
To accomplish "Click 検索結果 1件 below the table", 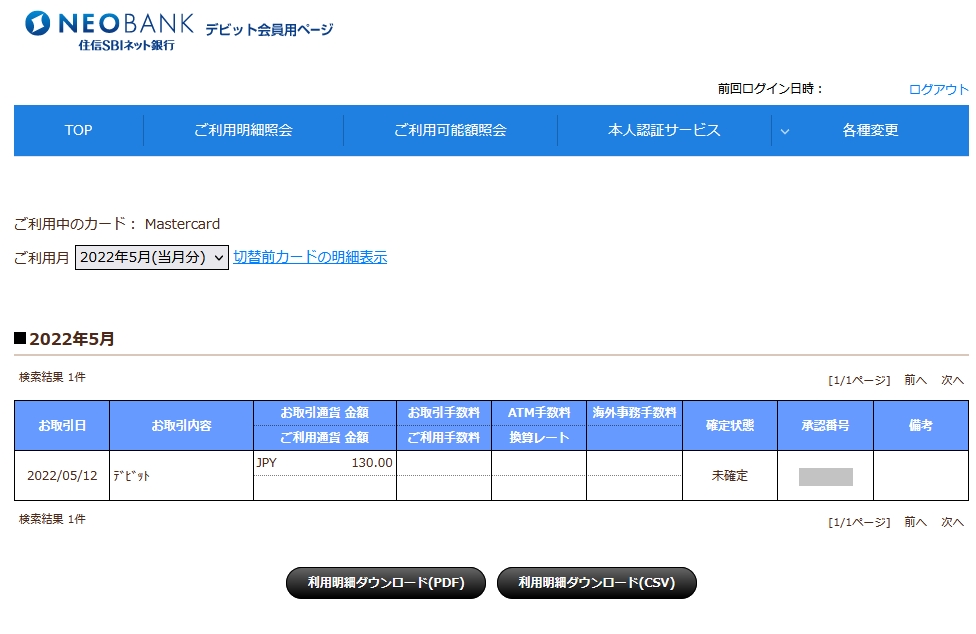I will (x=52, y=519).
